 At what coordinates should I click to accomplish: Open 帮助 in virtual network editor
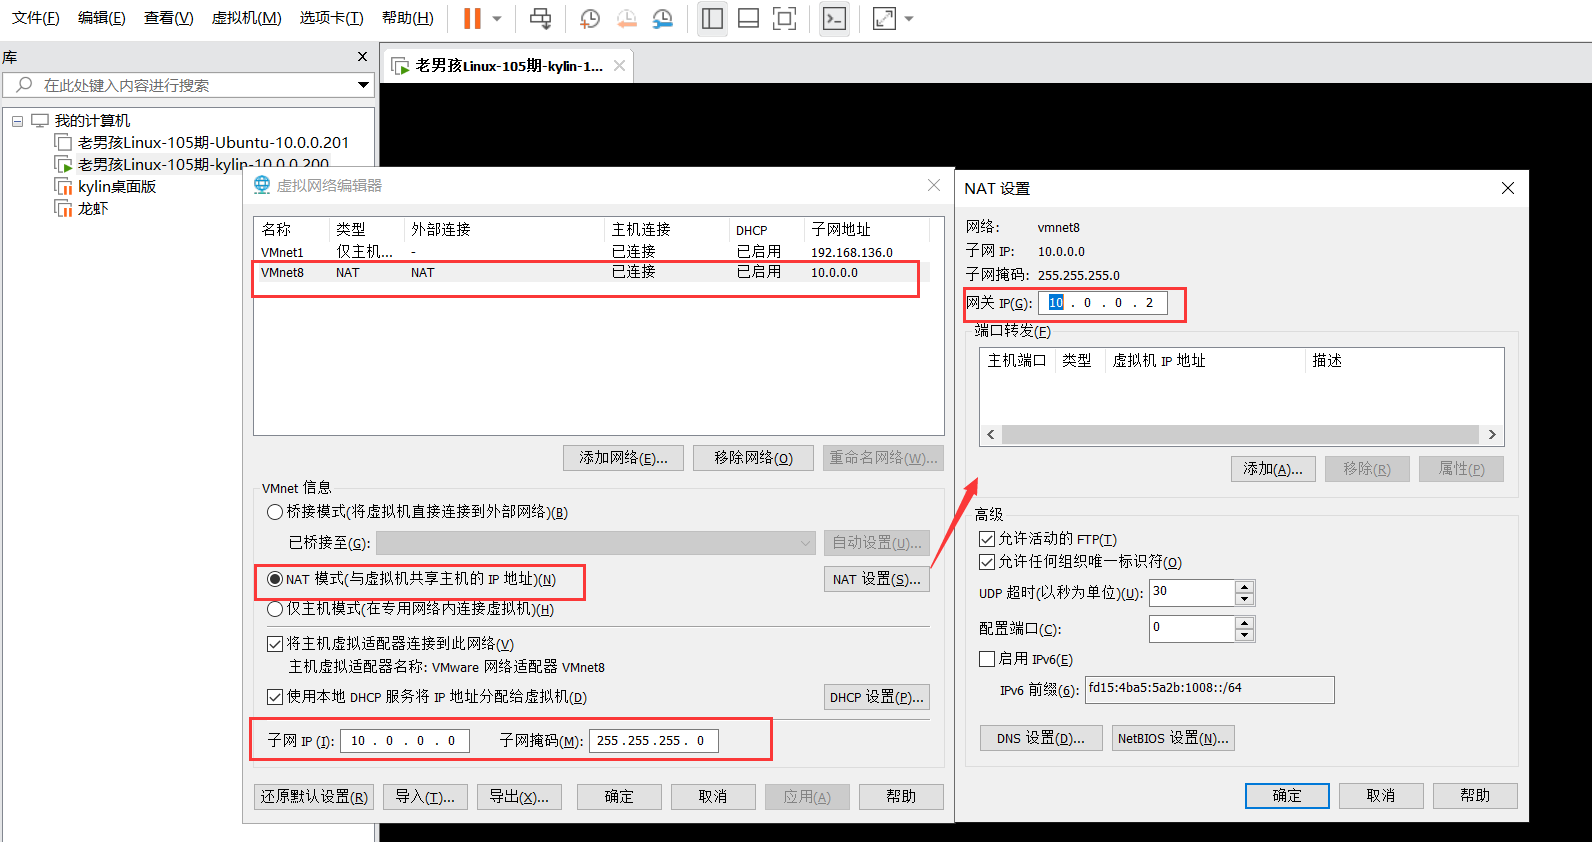901,797
